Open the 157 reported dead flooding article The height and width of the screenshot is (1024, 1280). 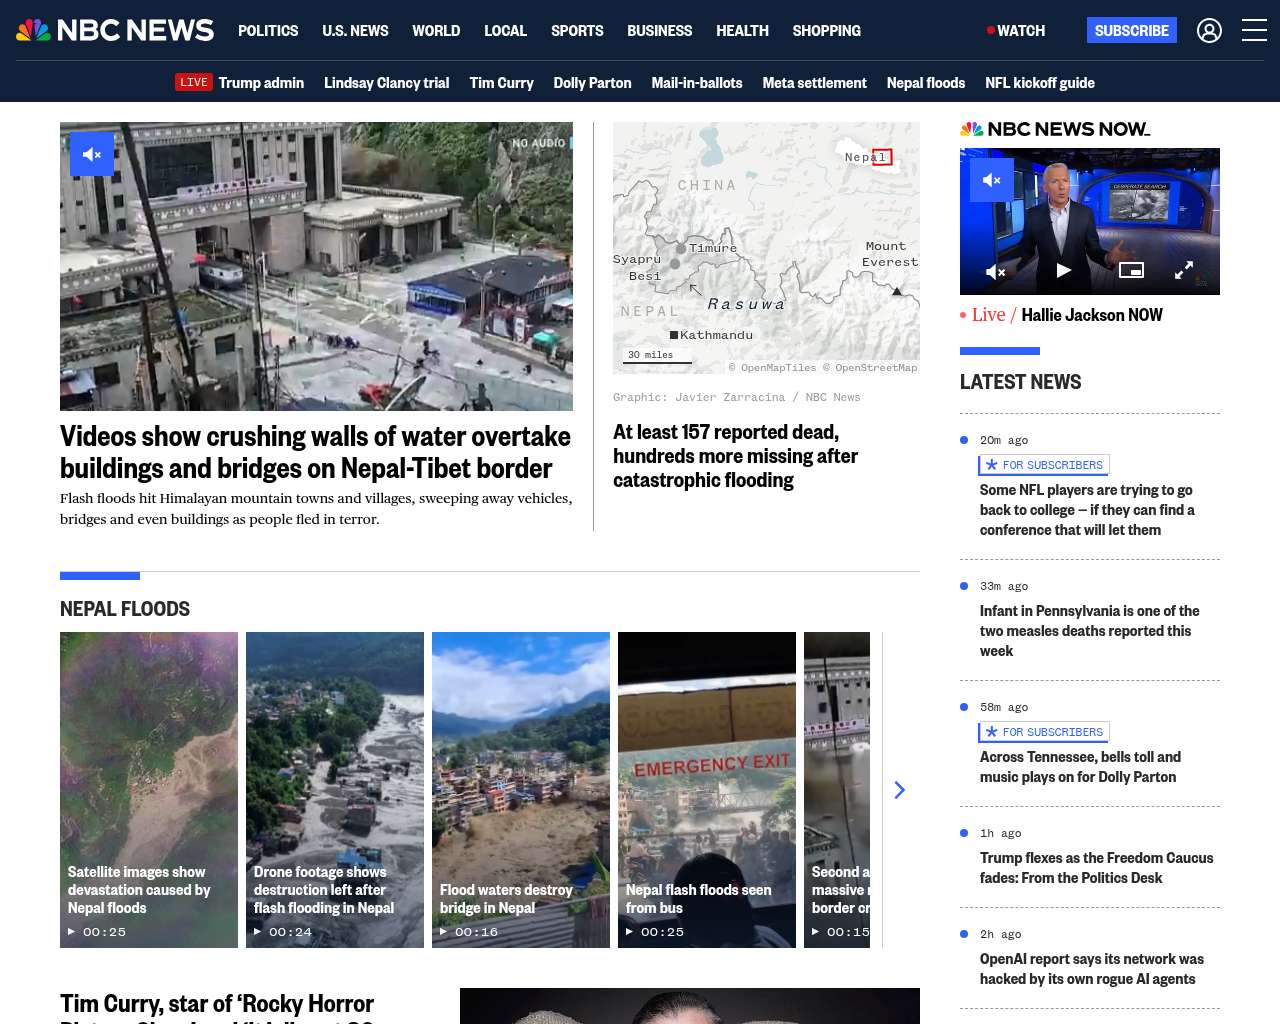[x=735, y=456]
